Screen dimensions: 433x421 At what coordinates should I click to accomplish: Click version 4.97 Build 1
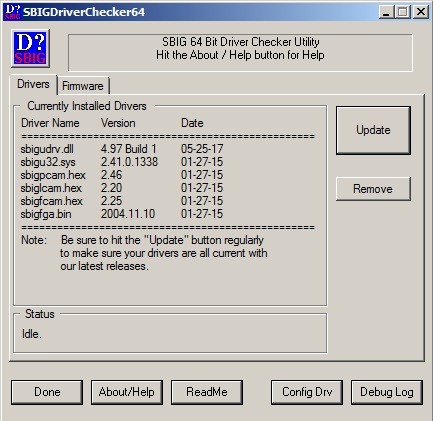tap(129, 149)
